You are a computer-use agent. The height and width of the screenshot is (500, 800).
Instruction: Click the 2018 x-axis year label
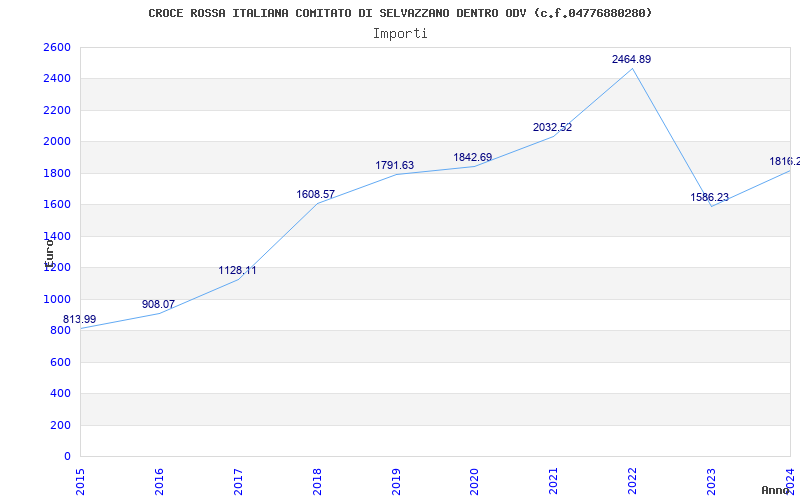(x=316, y=482)
